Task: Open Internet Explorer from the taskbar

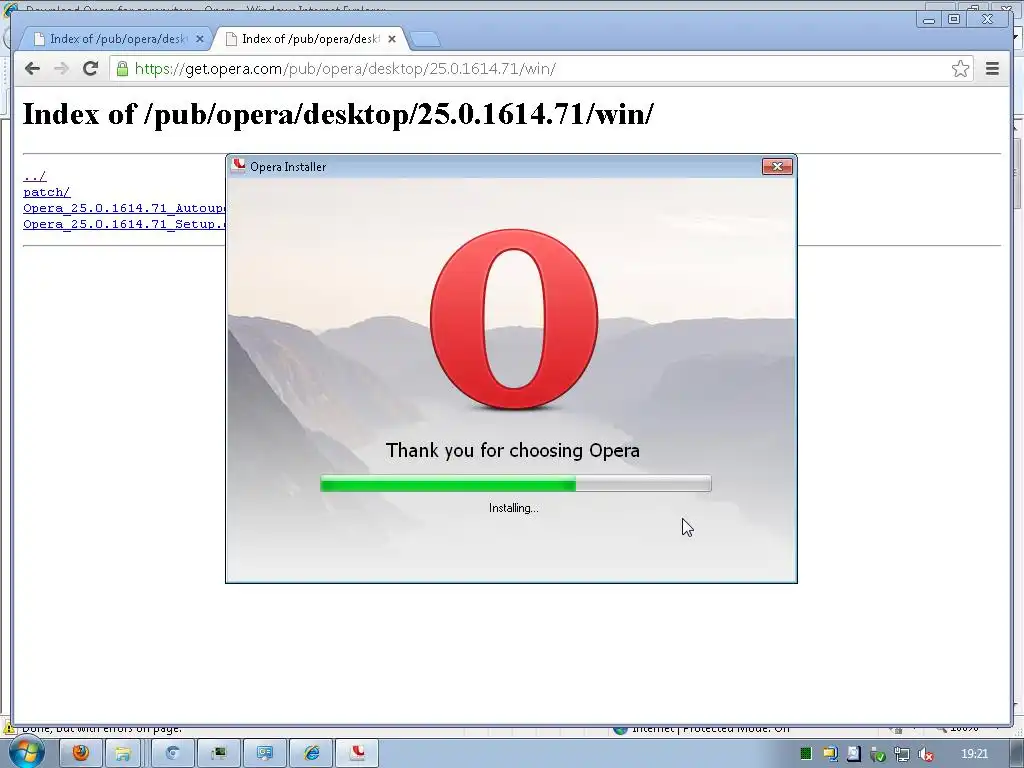Action: pos(312,754)
